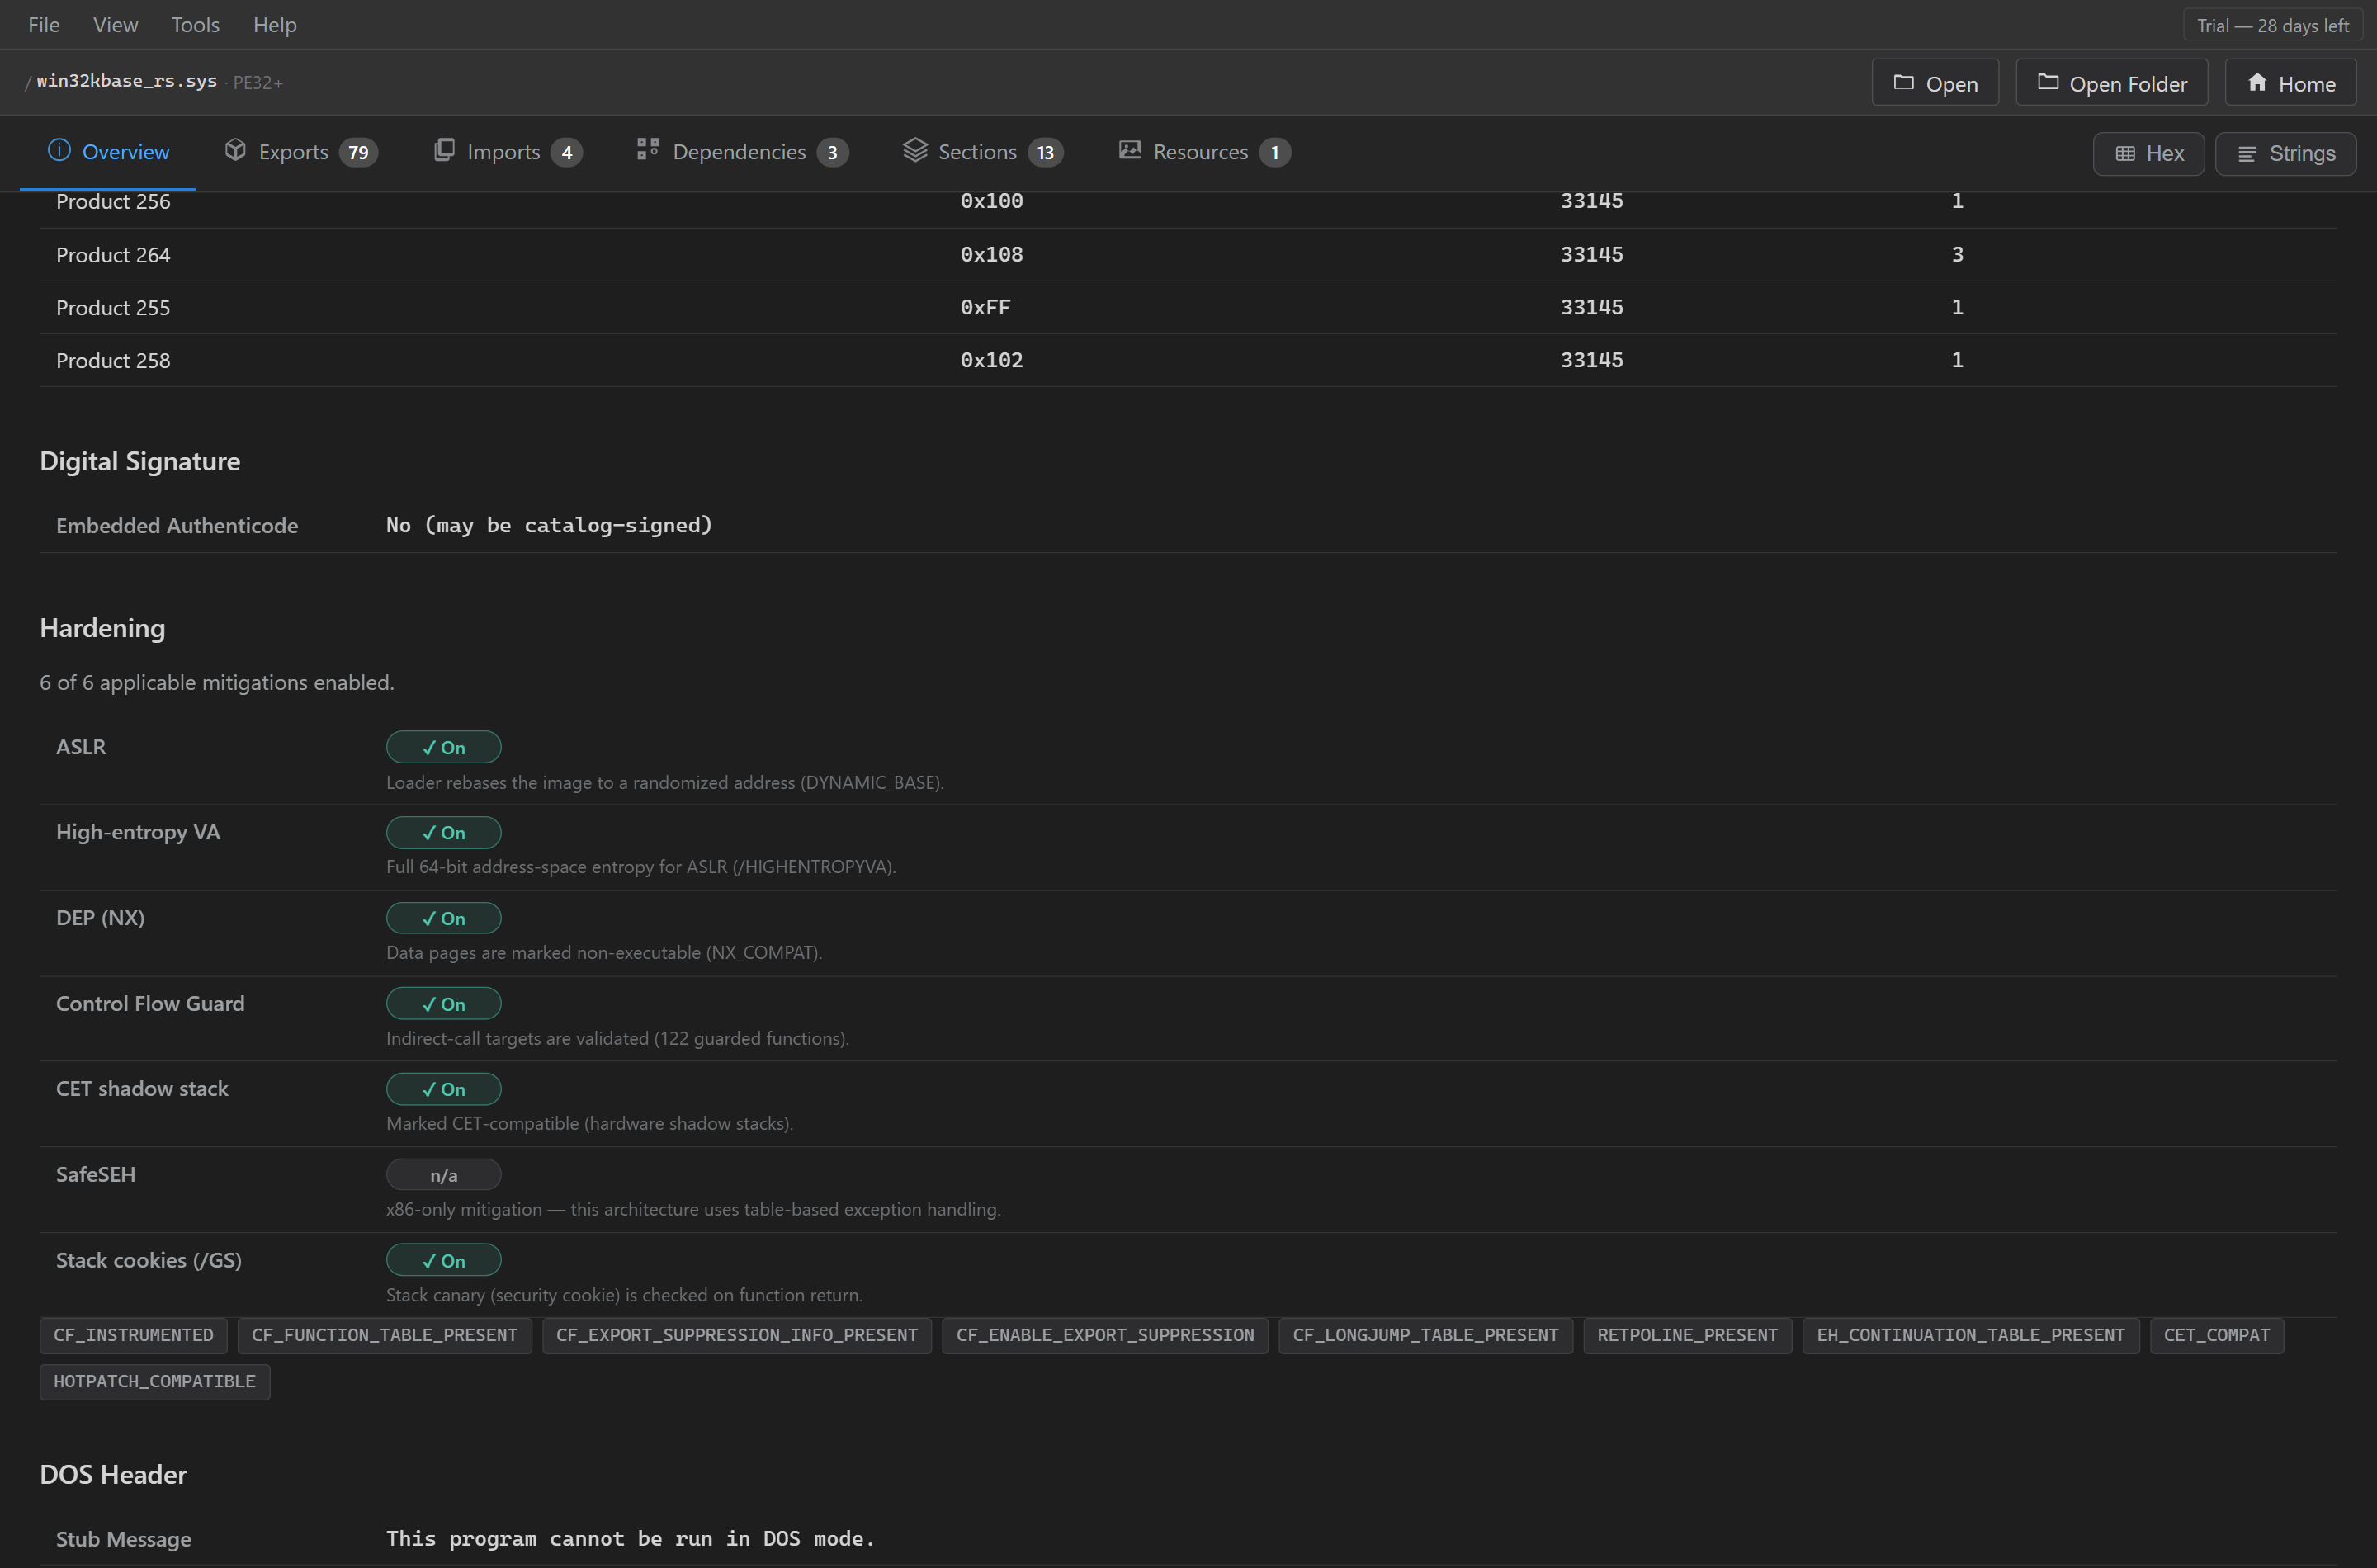This screenshot has height=1568, width=2377.
Task: Click the HOTPATCH_COMPATIBLE chip
Action: [x=154, y=1382]
